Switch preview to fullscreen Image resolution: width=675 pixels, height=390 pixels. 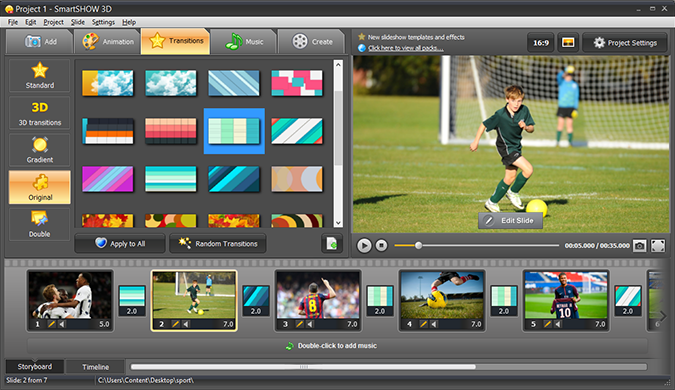click(658, 245)
